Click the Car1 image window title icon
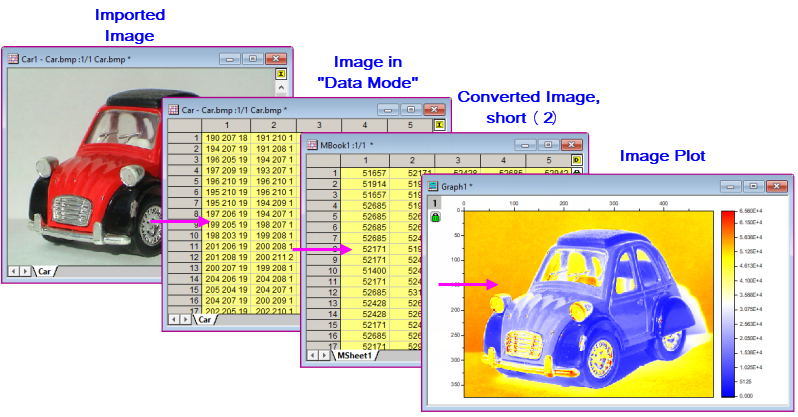 [x=14, y=58]
